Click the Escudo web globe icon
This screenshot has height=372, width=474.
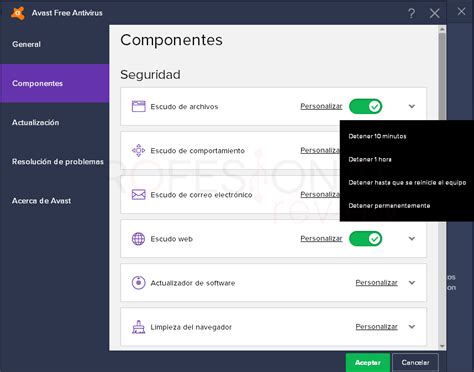coord(138,239)
